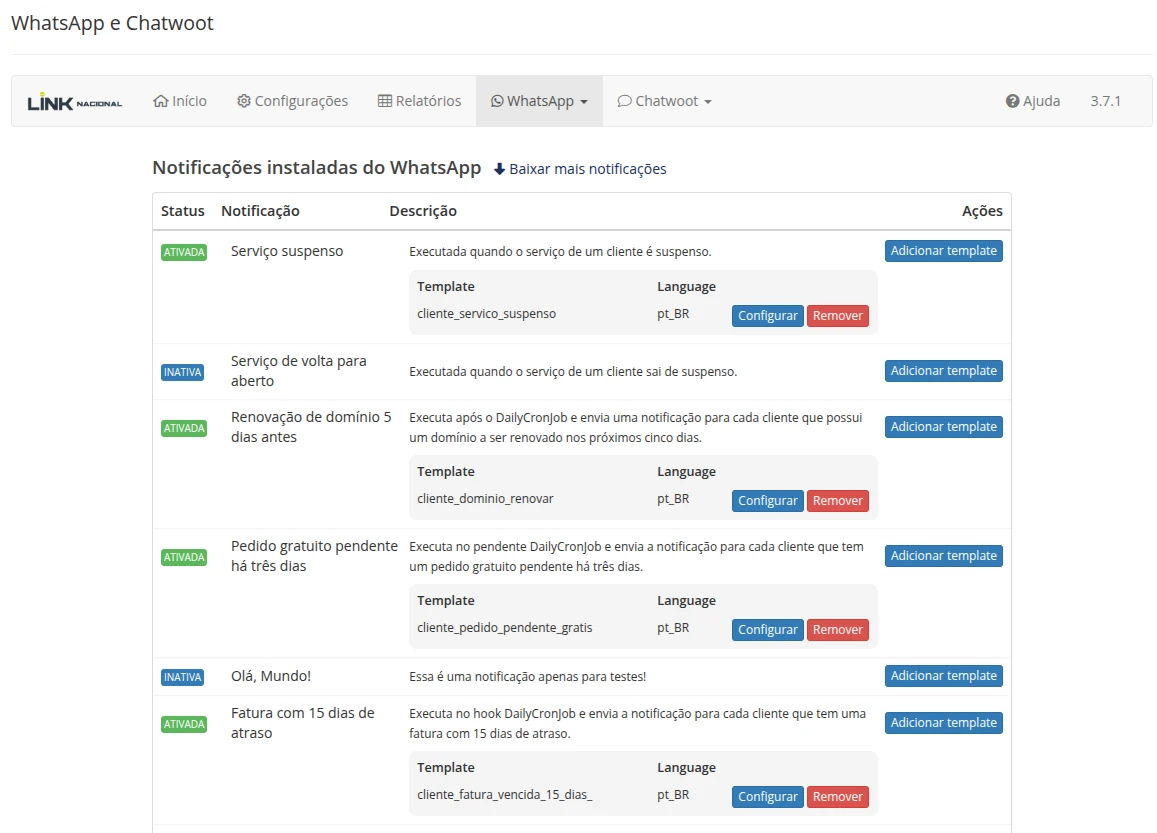Click the WhatsApp icon in navbar
The width and height of the screenshot is (1157, 833).
(497, 101)
